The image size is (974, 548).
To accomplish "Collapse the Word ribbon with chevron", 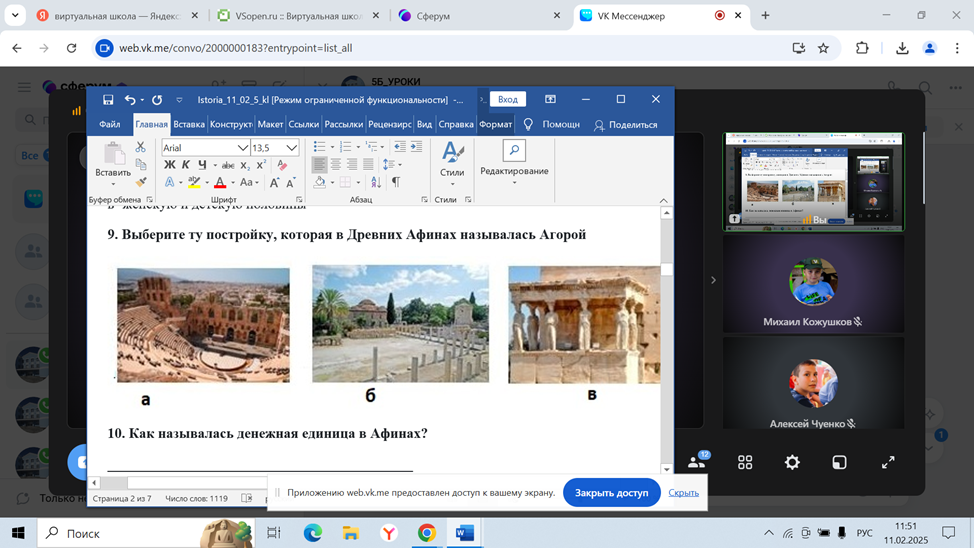I will pyautogui.click(x=663, y=200).
